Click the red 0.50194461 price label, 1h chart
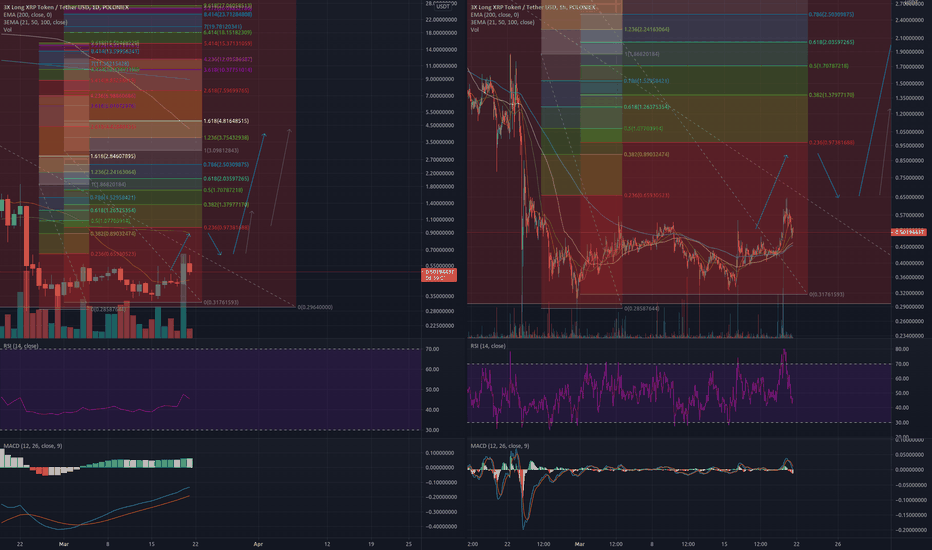 tap(908, 232)
